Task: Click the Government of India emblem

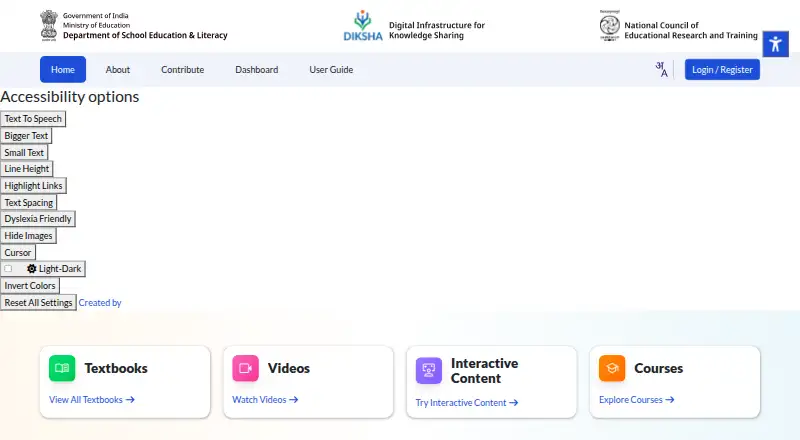Action: (x=49, y=26)
